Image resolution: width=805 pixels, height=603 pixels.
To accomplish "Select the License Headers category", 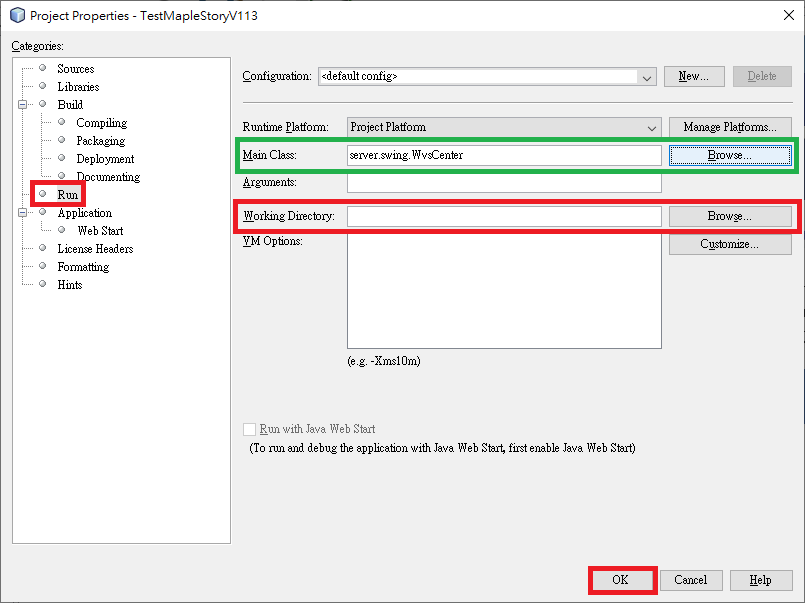I will click(95, 249).
